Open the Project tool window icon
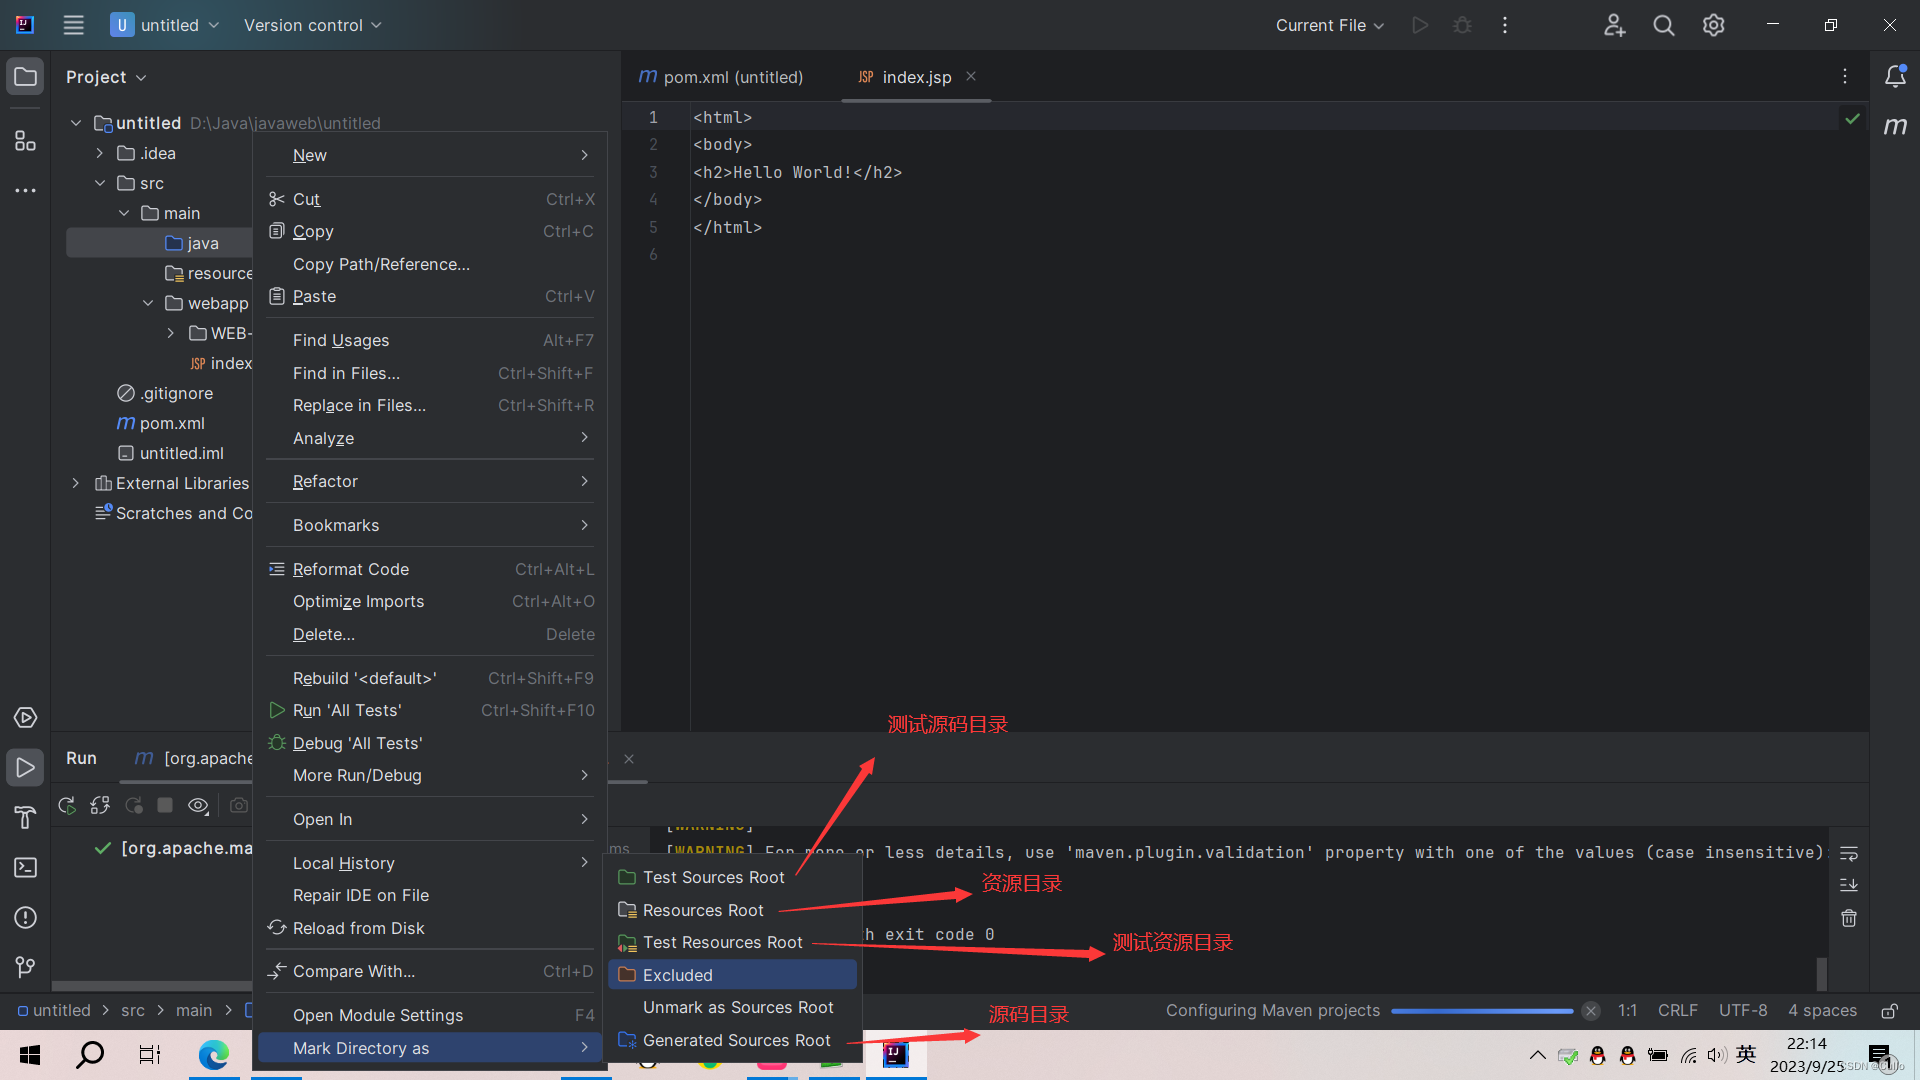1920x1080 pixels. pyautogui.click(x=25, y=77)
